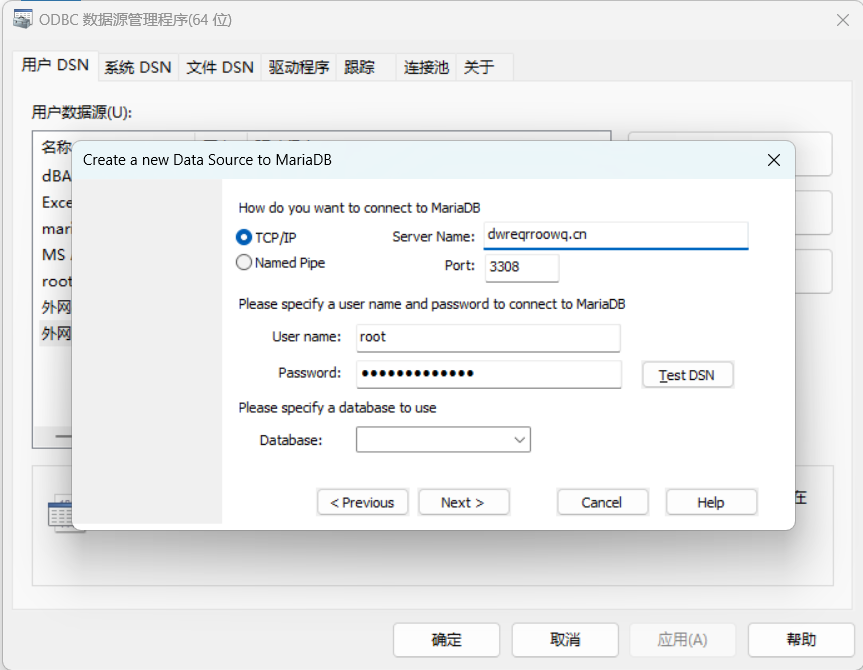Select the MS data source row
The height and width of the screenshot is (670, 863).
56,255
